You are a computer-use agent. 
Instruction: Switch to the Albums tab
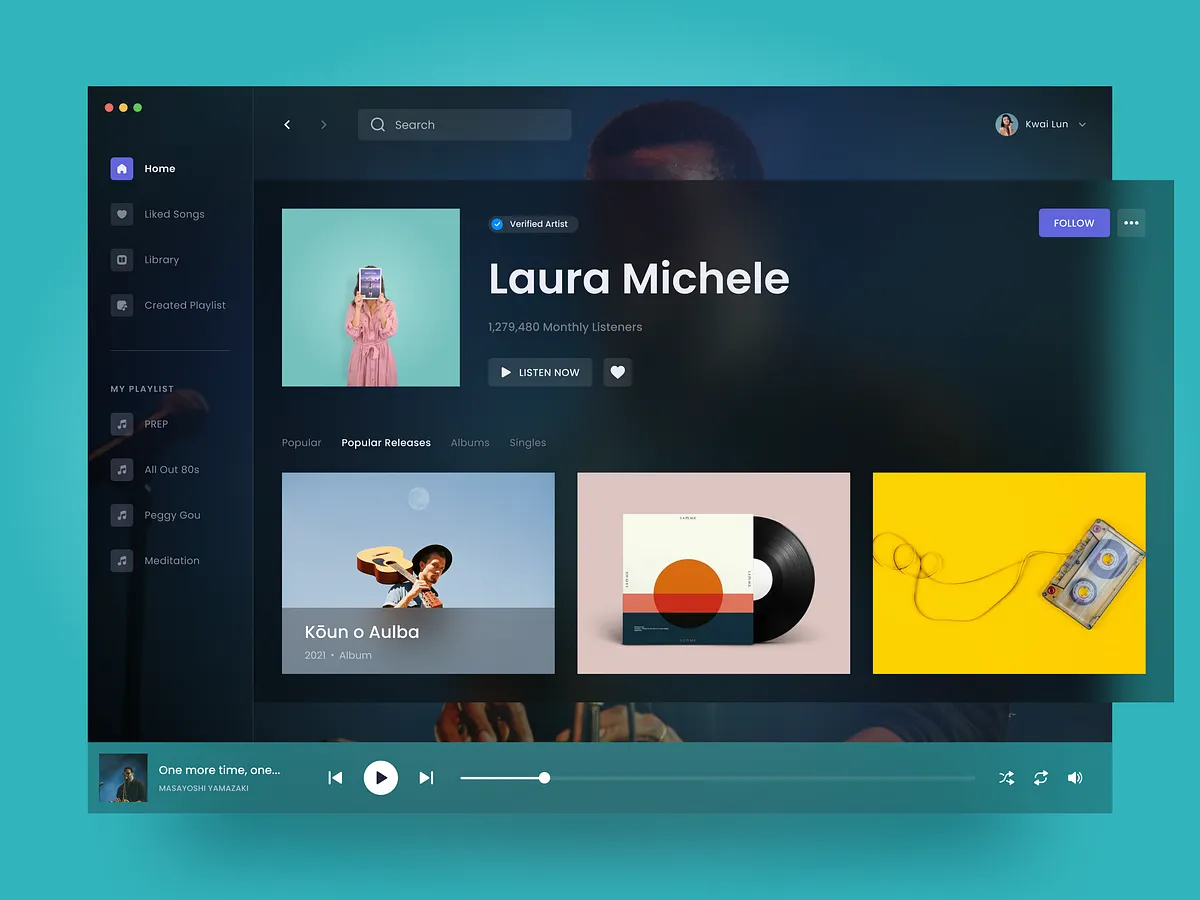tap(470, 443)
